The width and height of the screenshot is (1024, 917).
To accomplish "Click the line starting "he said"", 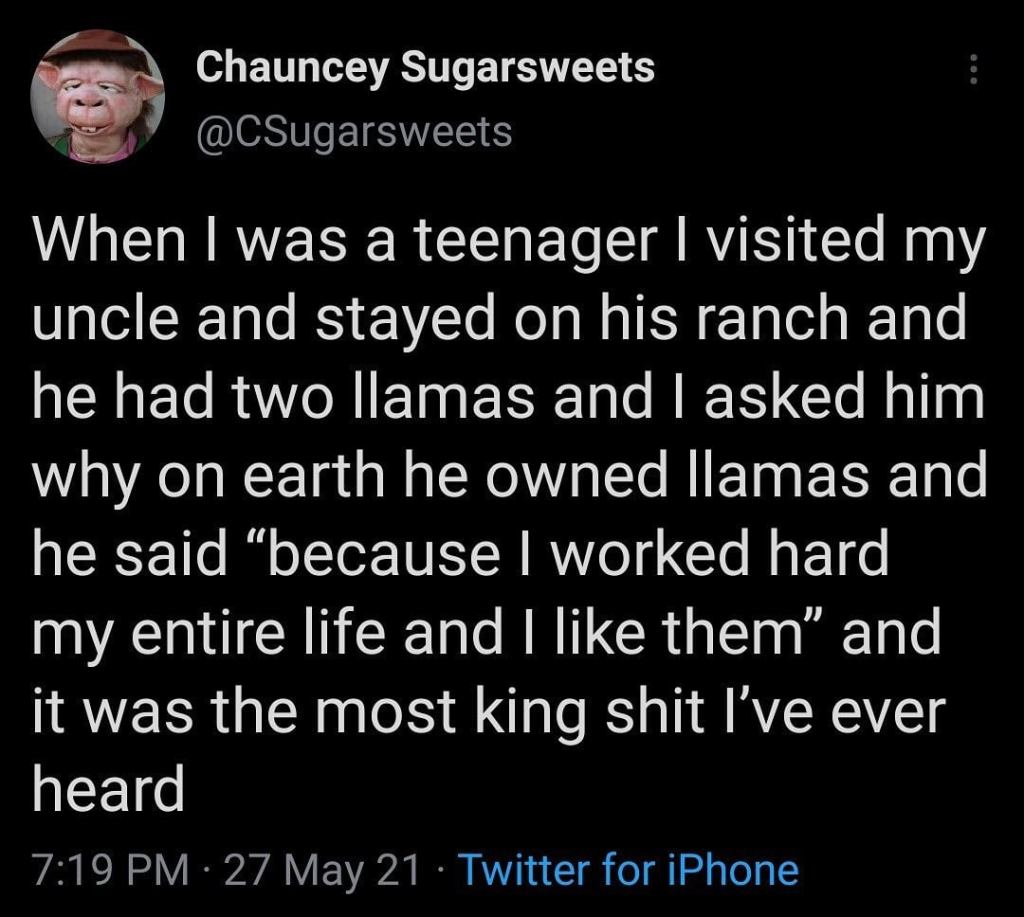I will click(460, 553).
